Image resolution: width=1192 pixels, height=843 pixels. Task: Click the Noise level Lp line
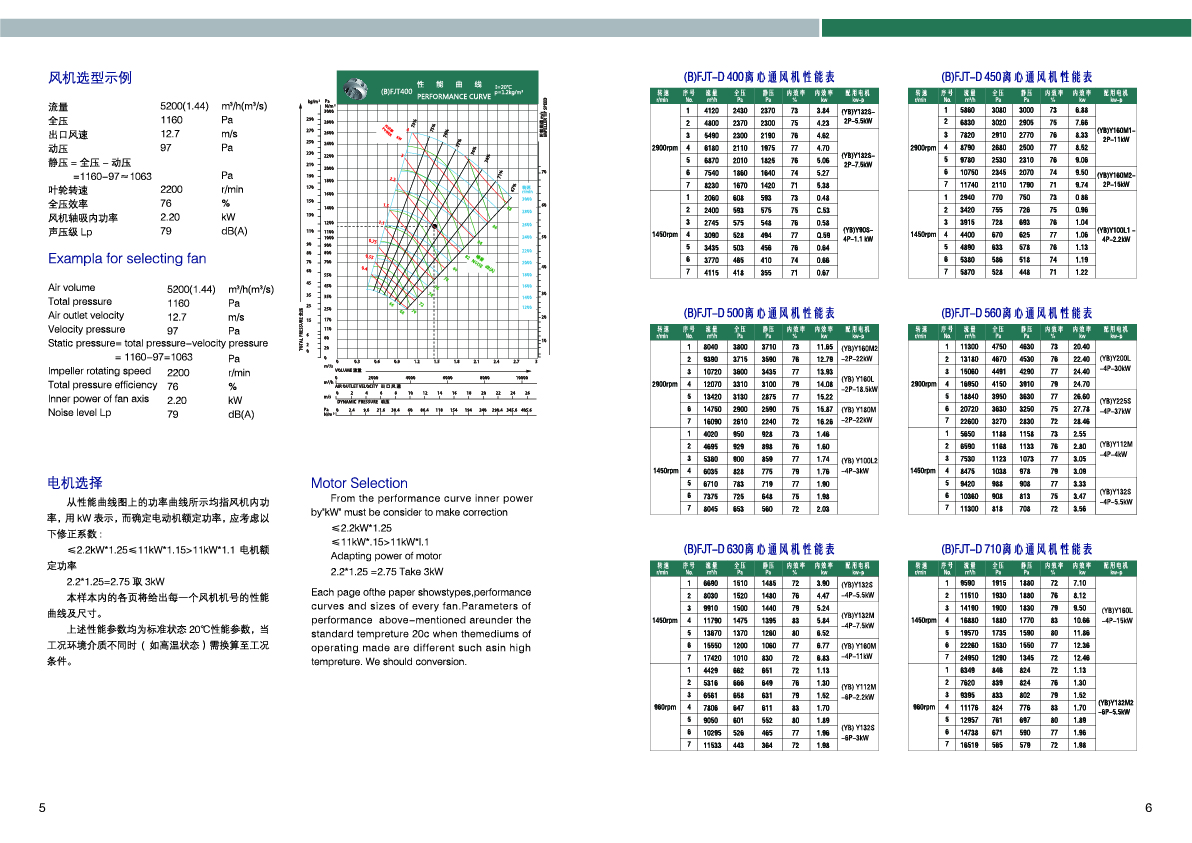[x=80, y=413]
